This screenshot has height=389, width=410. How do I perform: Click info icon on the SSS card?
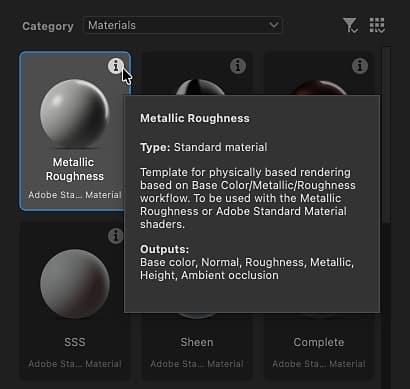click(x=115, y=236)
